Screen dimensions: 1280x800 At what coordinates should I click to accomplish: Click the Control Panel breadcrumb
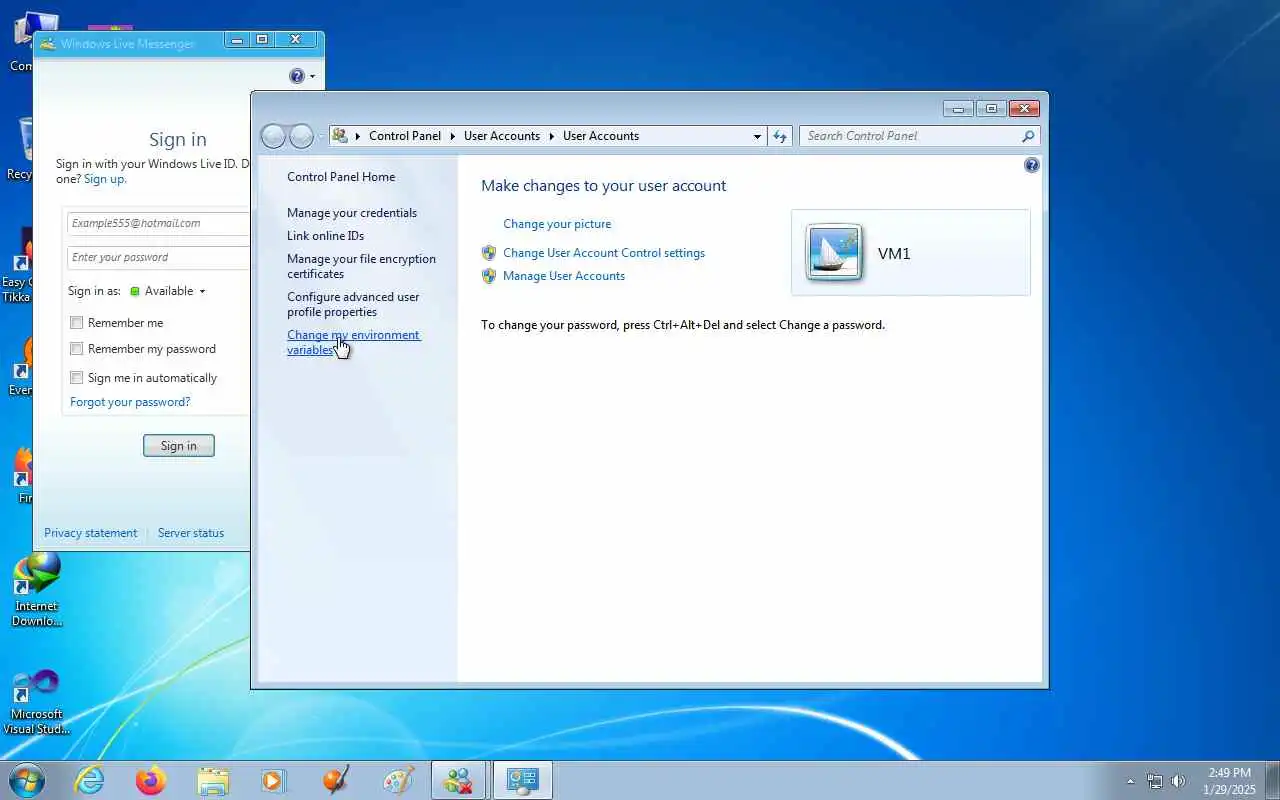tap(405, 136)
